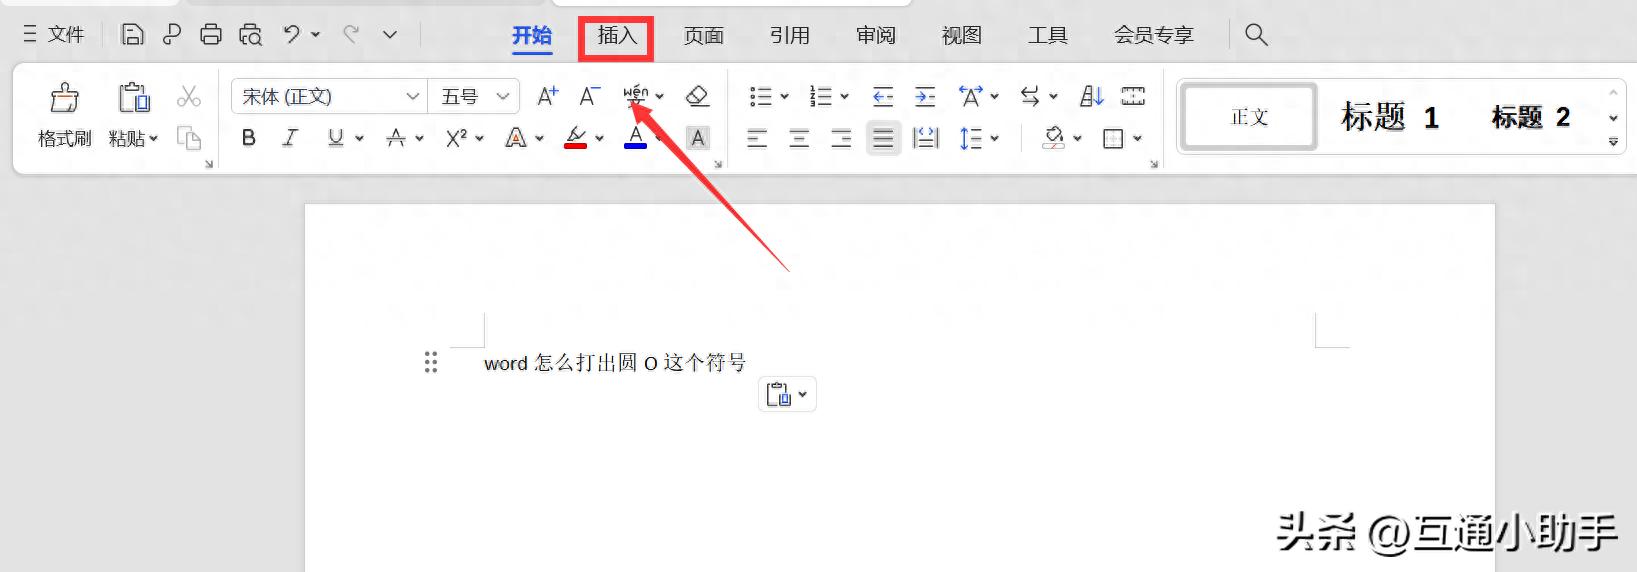The image size is (1637, 572).
Task: Click the Clear Formatting eraser icon
Action: [697, 96]
